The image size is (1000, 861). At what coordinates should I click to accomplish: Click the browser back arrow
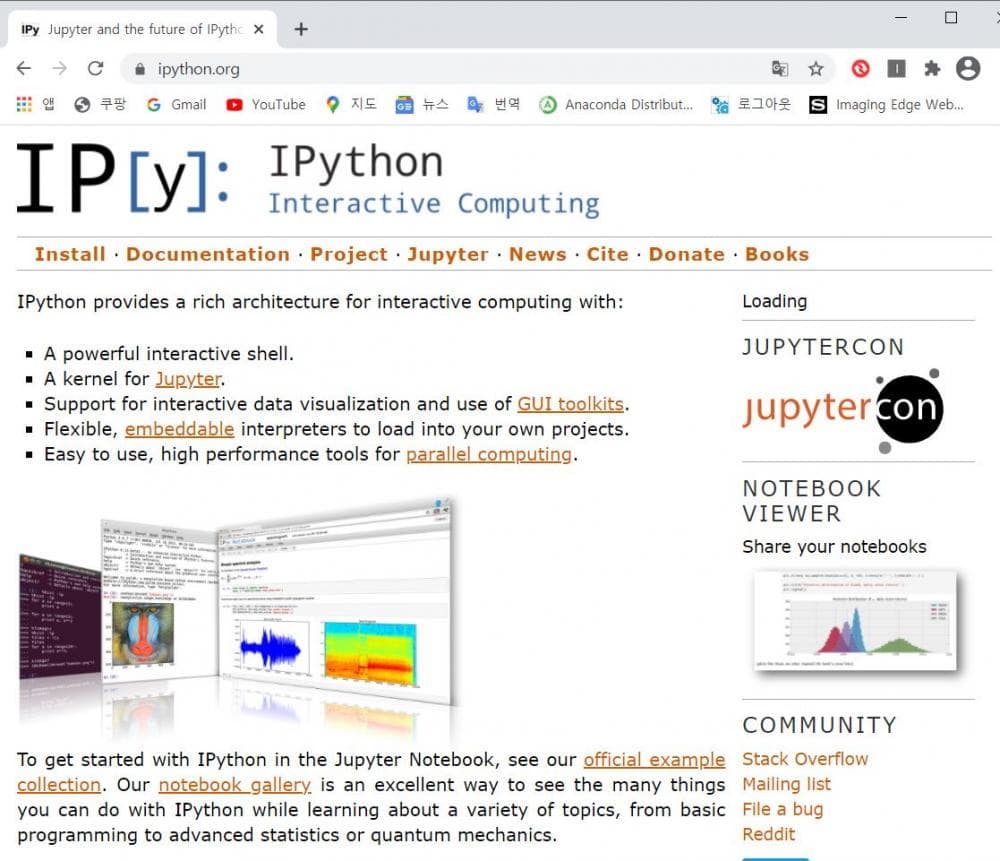24,69
